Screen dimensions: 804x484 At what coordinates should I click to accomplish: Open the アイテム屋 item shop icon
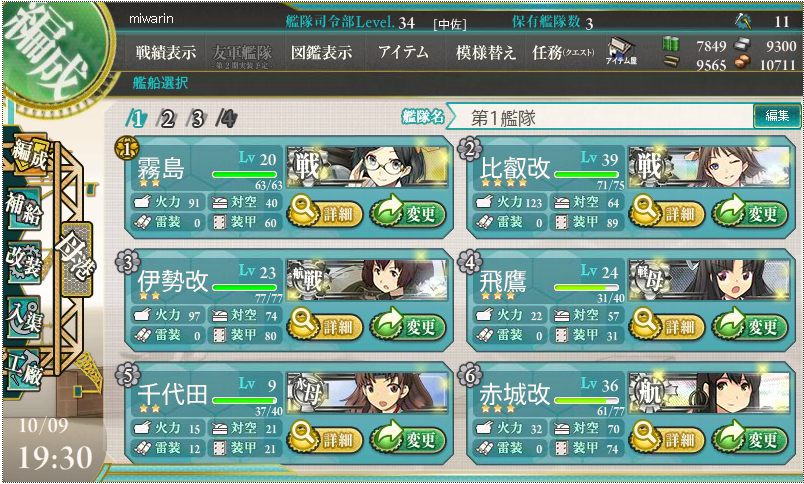click(x=621, y=52)
